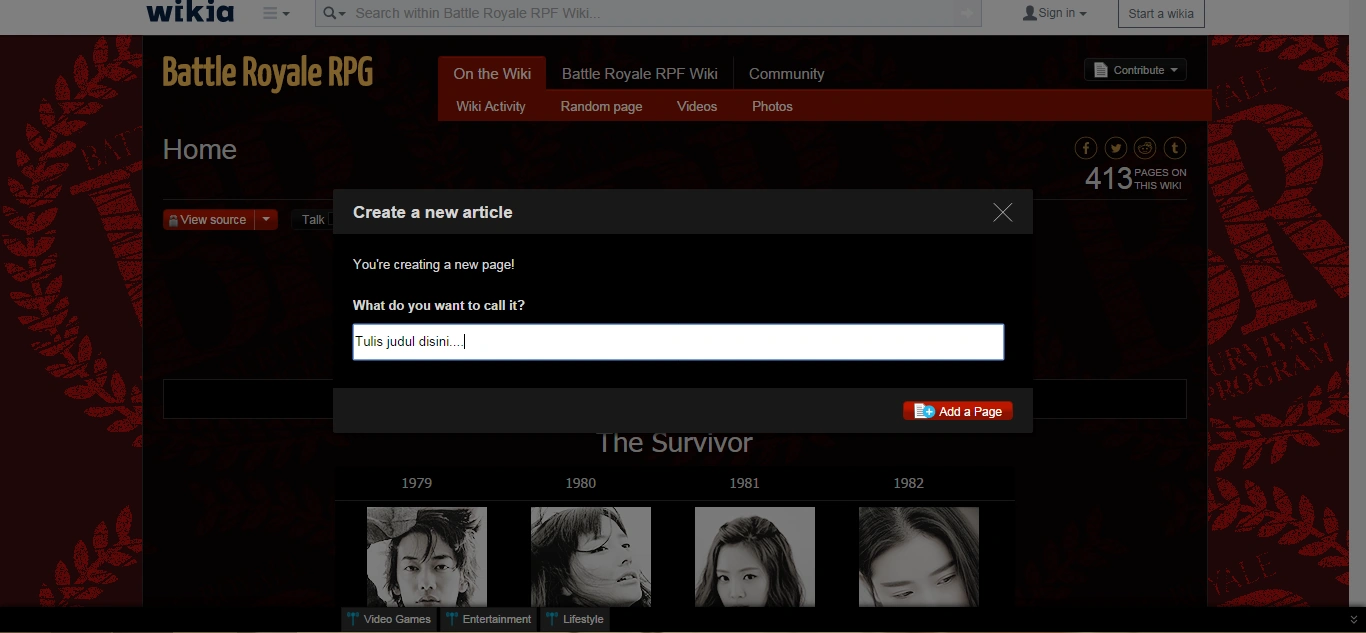Open Video Games hub in footer bar
This screenshot has height=633, width=1366.
389,619
